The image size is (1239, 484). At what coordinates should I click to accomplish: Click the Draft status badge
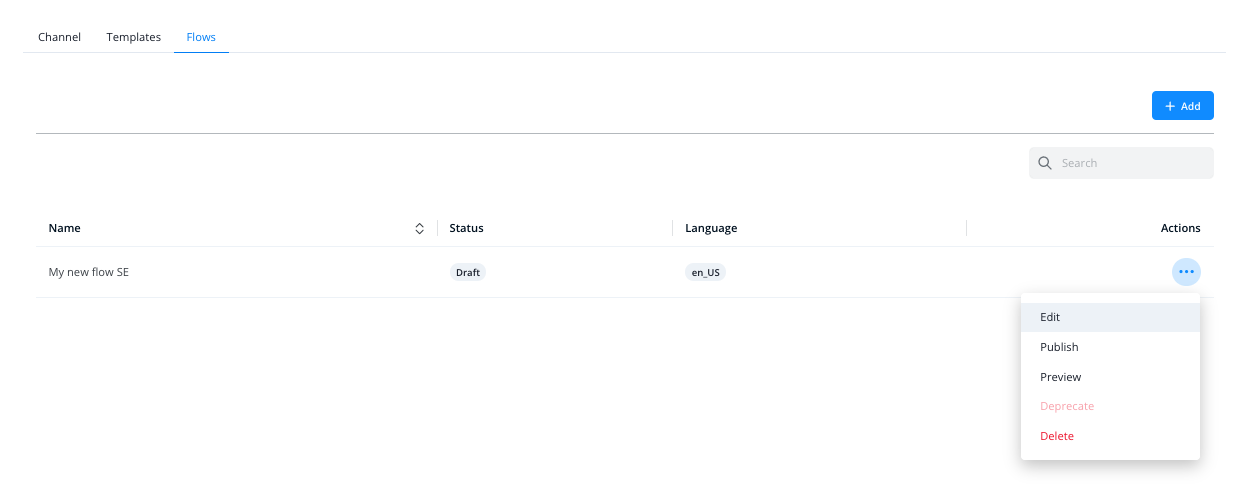(468, 272)
